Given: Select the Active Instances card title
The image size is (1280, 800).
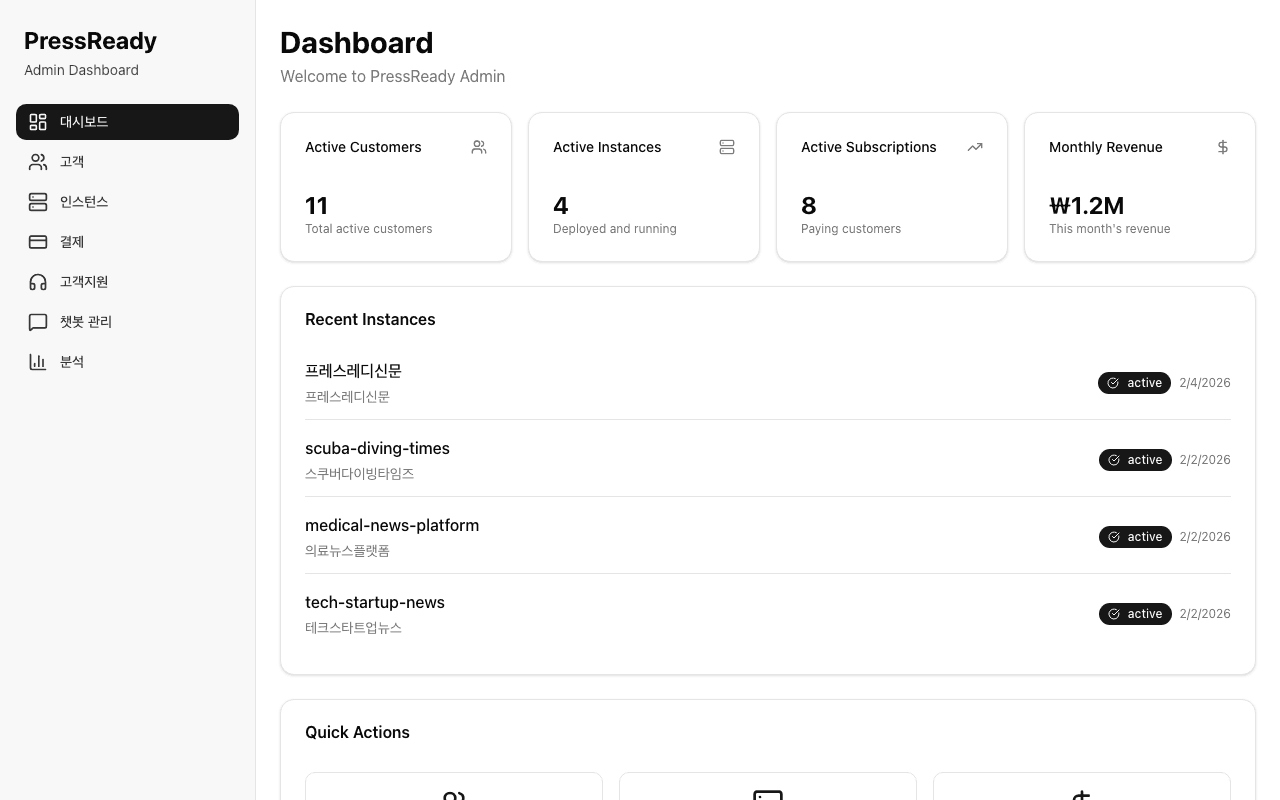Looking at the screenshot, I should tap(607, 147).
